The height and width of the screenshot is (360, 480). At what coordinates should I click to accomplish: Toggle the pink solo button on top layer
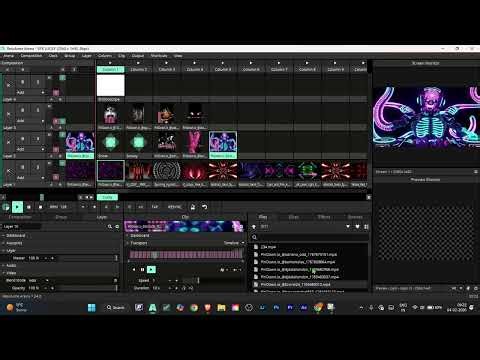(x=56, y=92)
